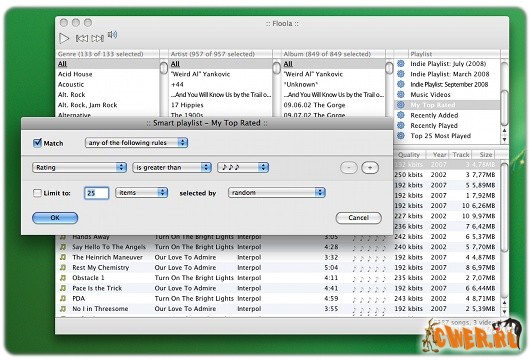This screenshot has width=532, height=360.
Task: Open the 'selected by random' dropdown
Action: (x=277, y=193)
